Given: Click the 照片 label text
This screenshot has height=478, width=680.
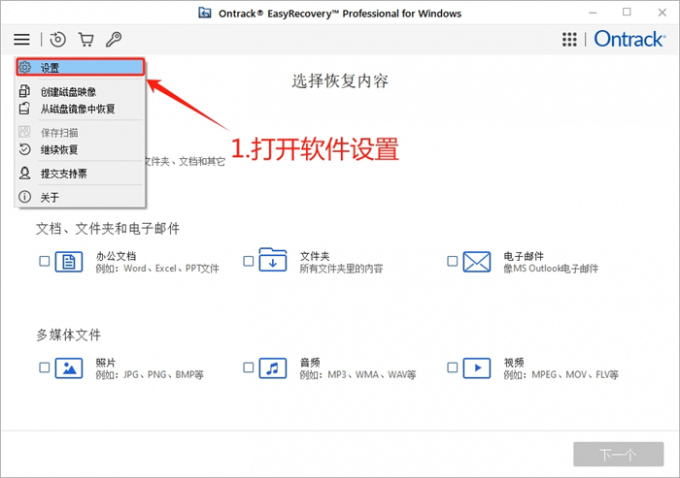Looking at the screenshot, I should point(106,362).
